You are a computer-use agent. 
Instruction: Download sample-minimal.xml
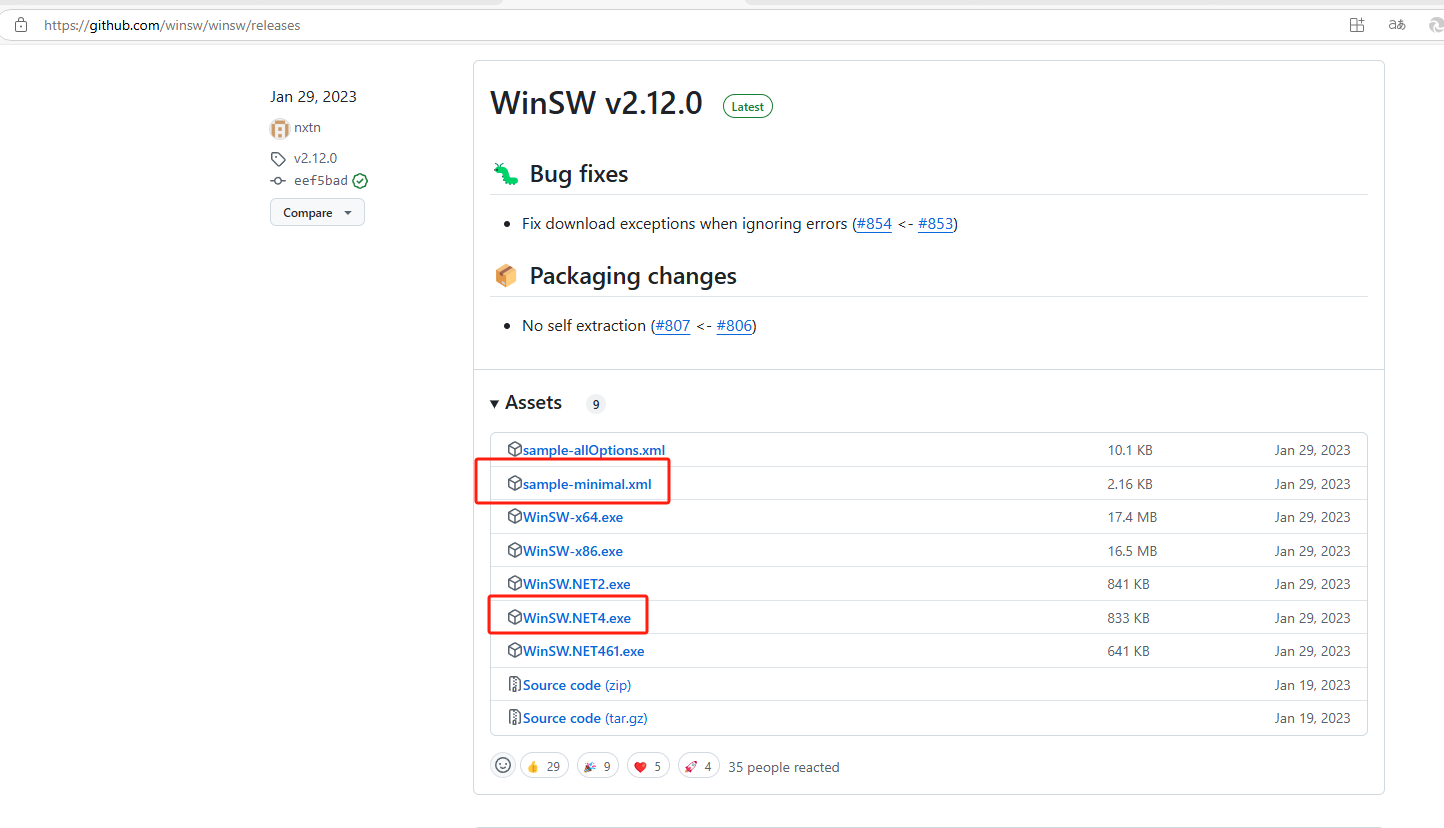[x=587, y=484]
